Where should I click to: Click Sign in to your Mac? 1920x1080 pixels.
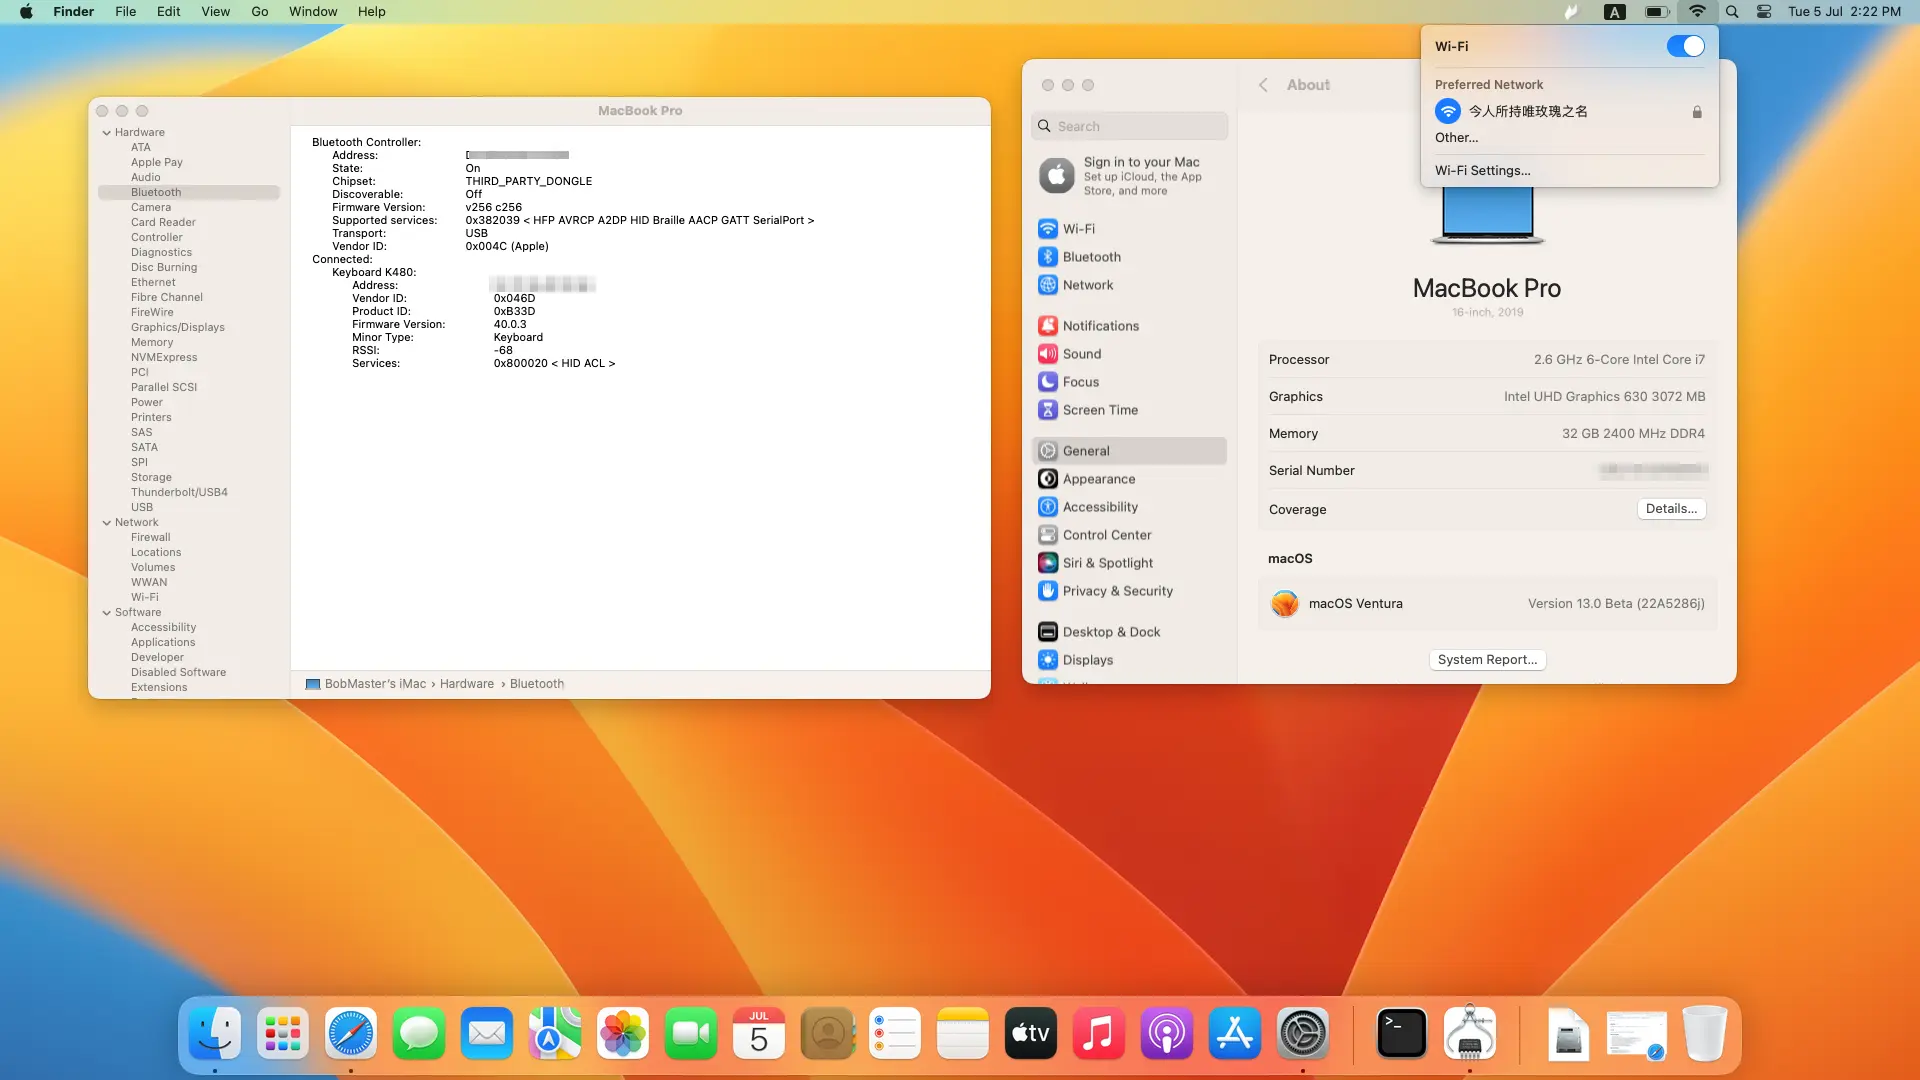(1141, 162)
